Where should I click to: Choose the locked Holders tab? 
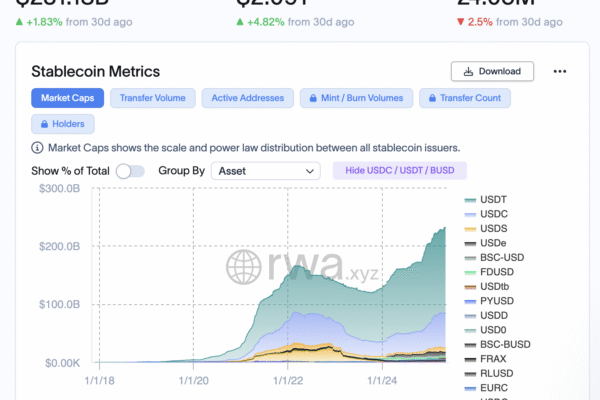tap(63, 124)
